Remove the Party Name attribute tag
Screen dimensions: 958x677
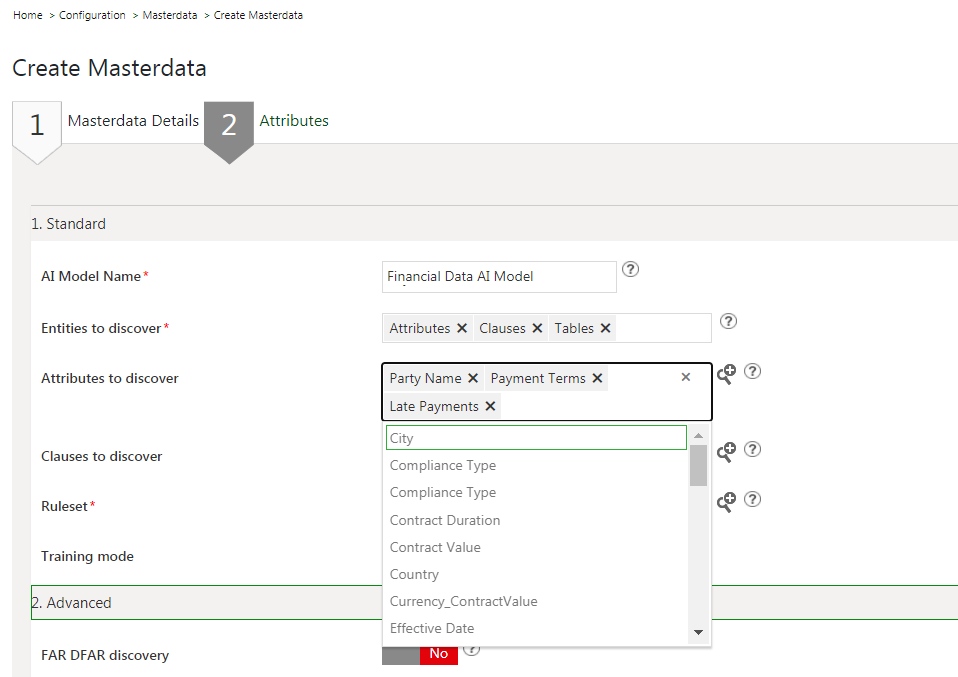coord(473,378)
